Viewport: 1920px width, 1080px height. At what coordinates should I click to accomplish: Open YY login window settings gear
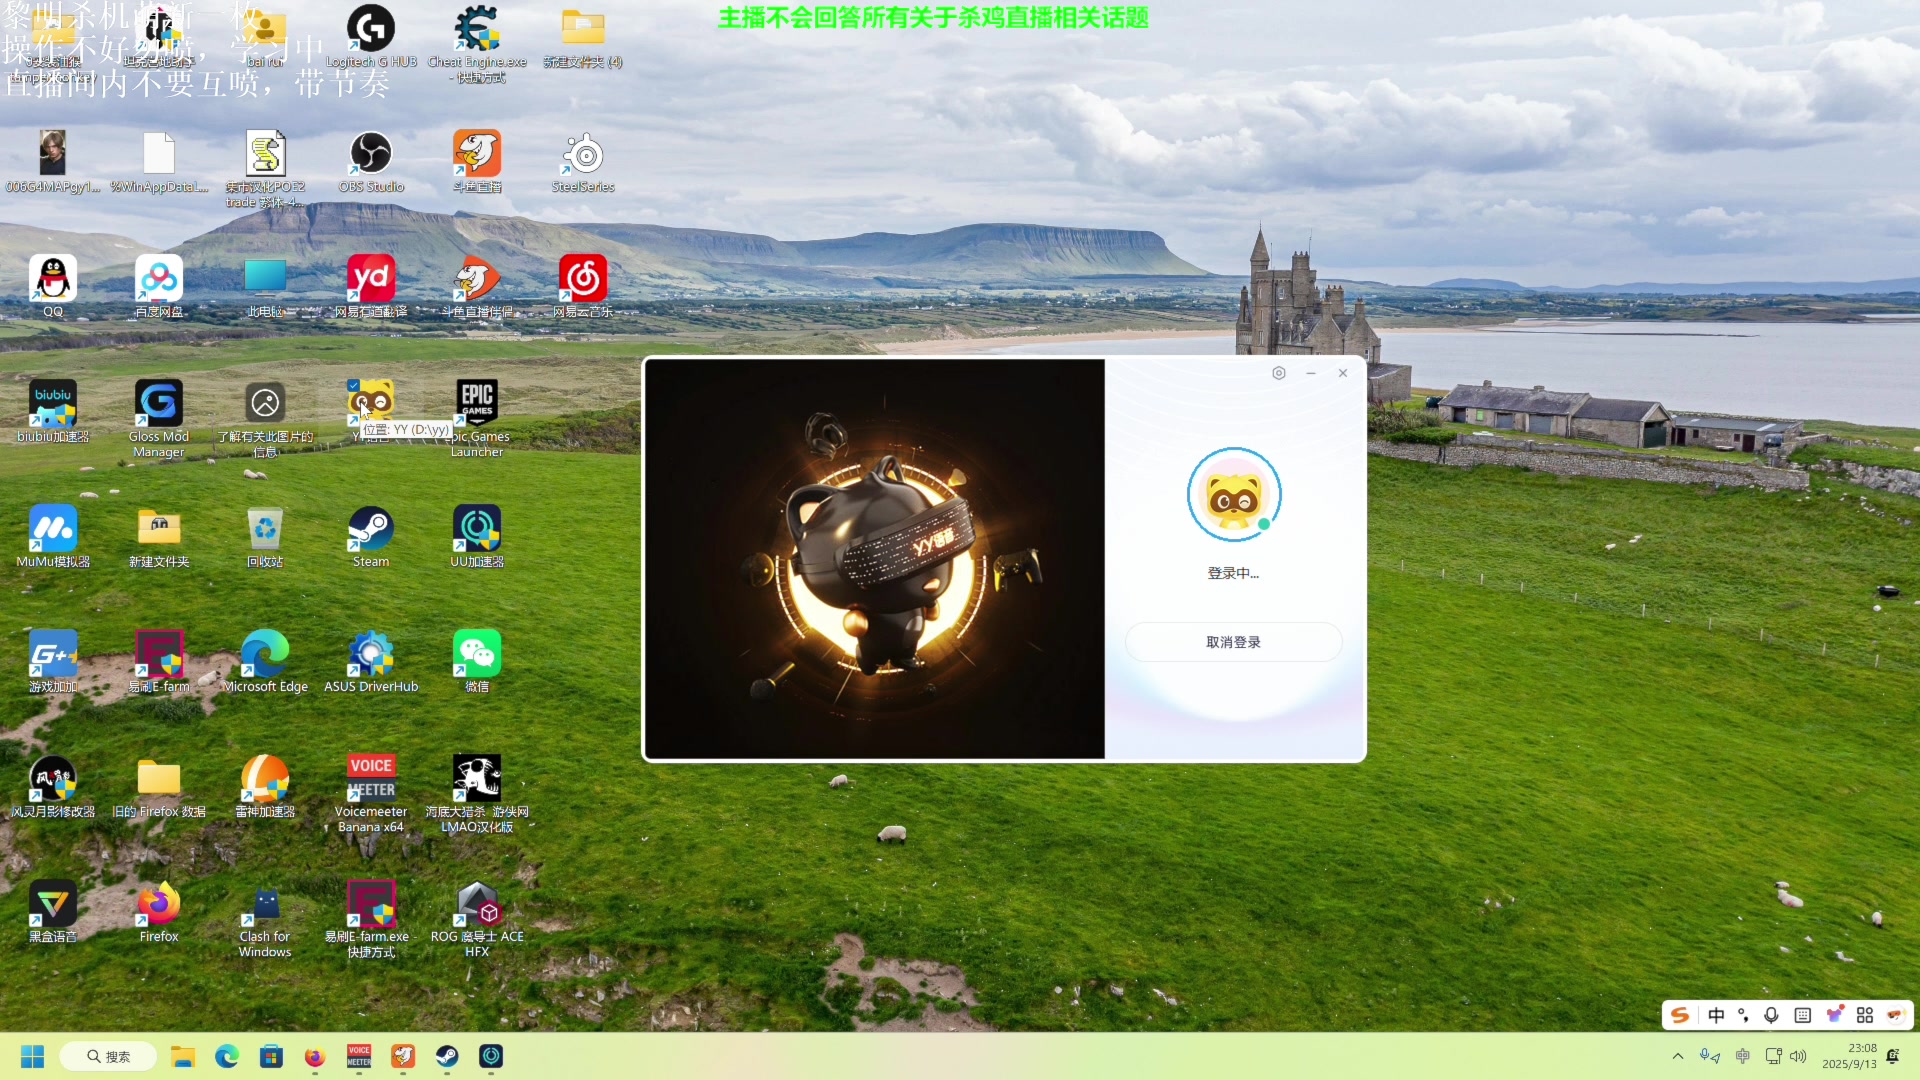point(1278,373)
